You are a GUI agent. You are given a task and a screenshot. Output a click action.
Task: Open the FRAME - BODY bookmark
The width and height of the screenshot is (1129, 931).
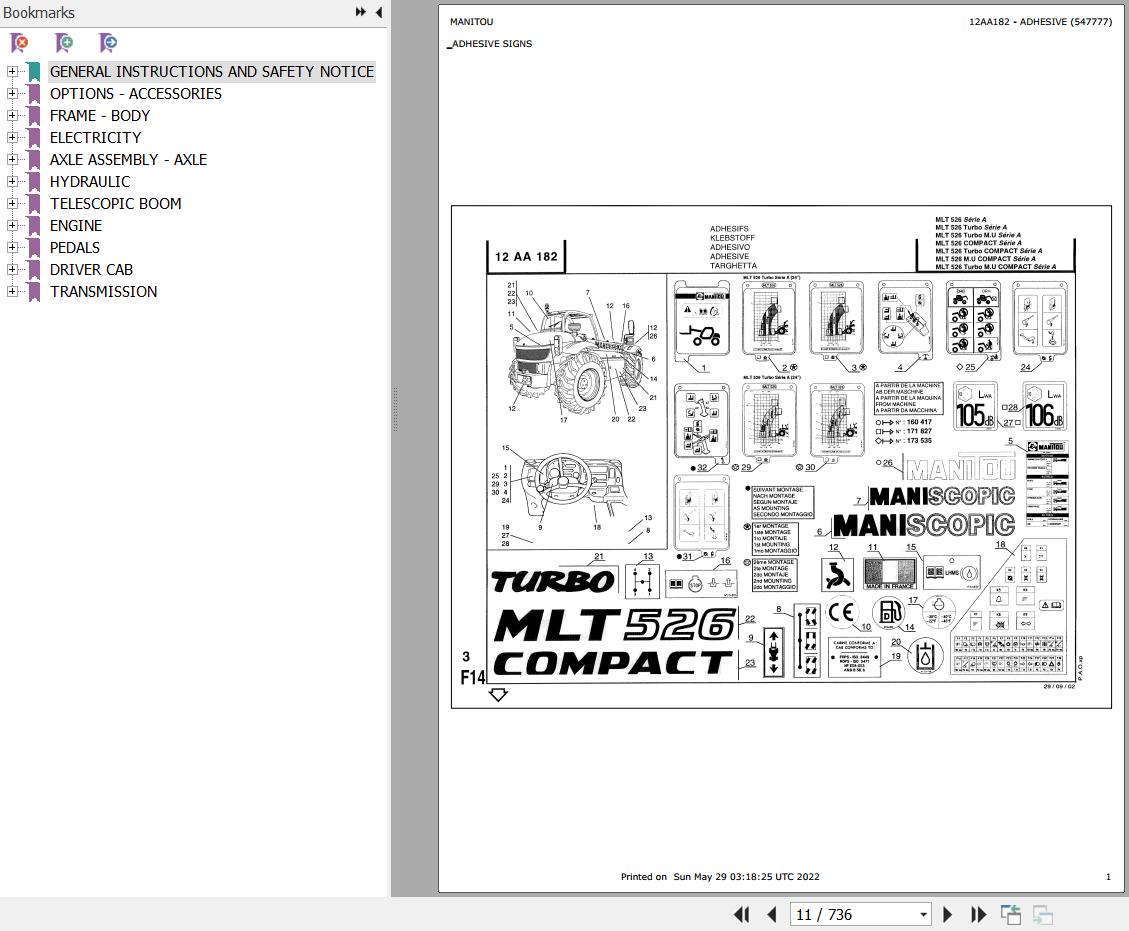coord(100,115)
